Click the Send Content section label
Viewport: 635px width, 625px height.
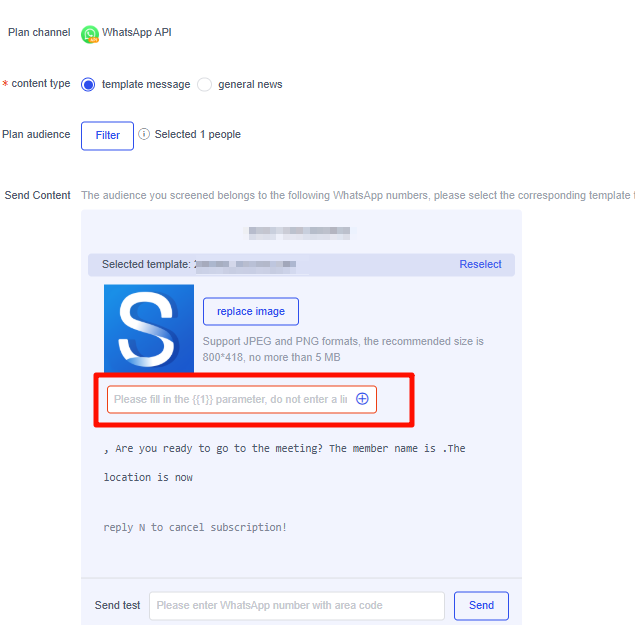click(x=37, y=195)
